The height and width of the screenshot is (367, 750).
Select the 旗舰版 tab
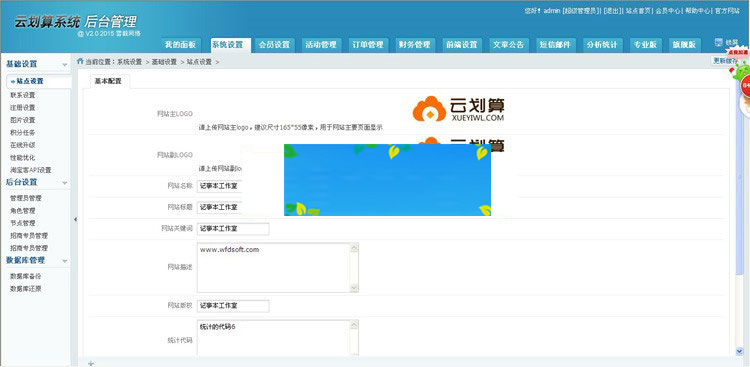(685, 45)
